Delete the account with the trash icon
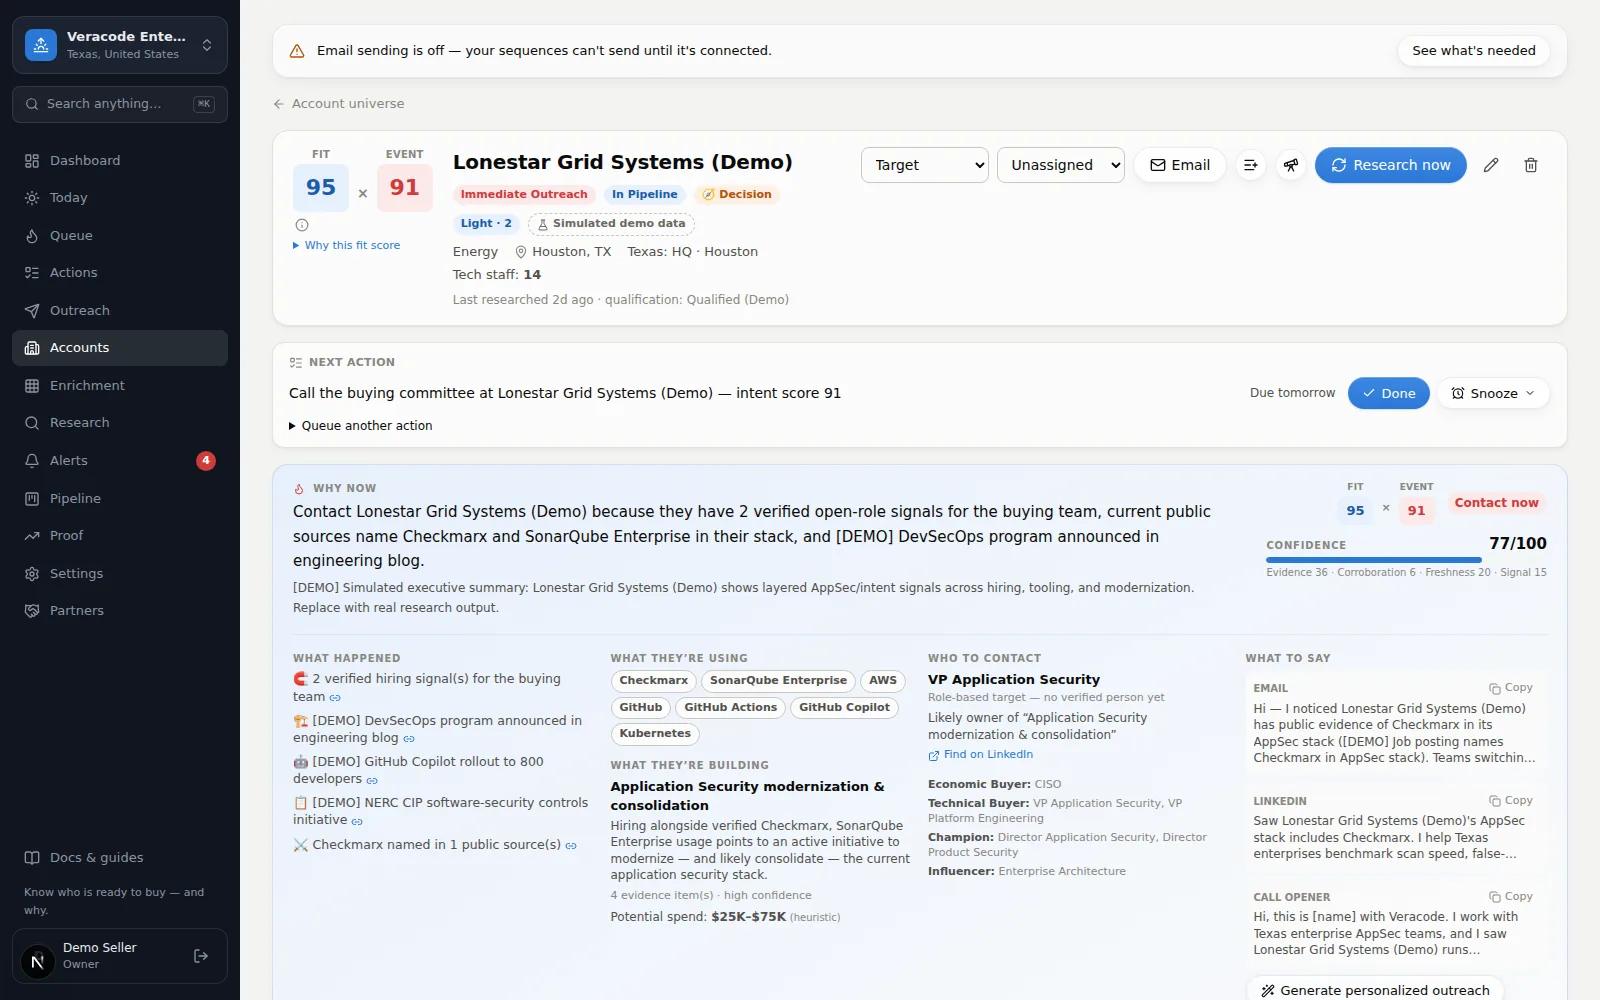Image resolution: width=1600 pixels, height=1000 pixels. 1531,165
